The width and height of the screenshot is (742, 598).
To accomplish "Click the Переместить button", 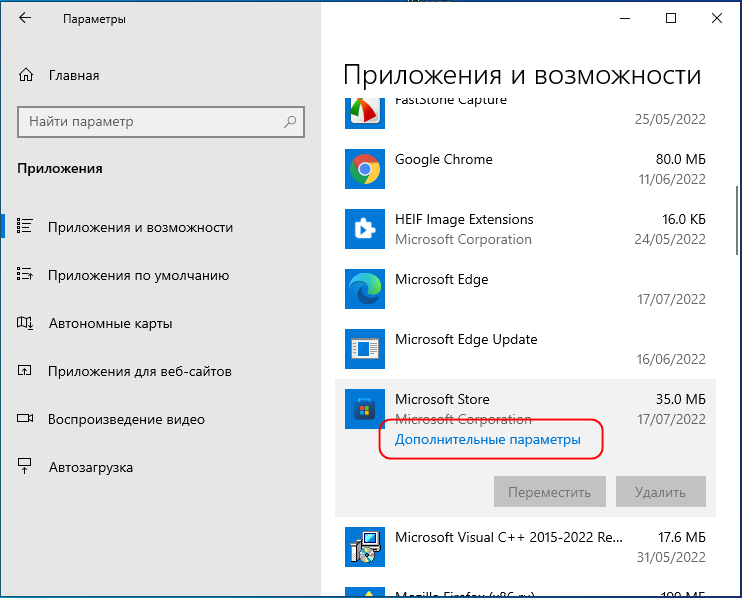I will coord(549,492).
